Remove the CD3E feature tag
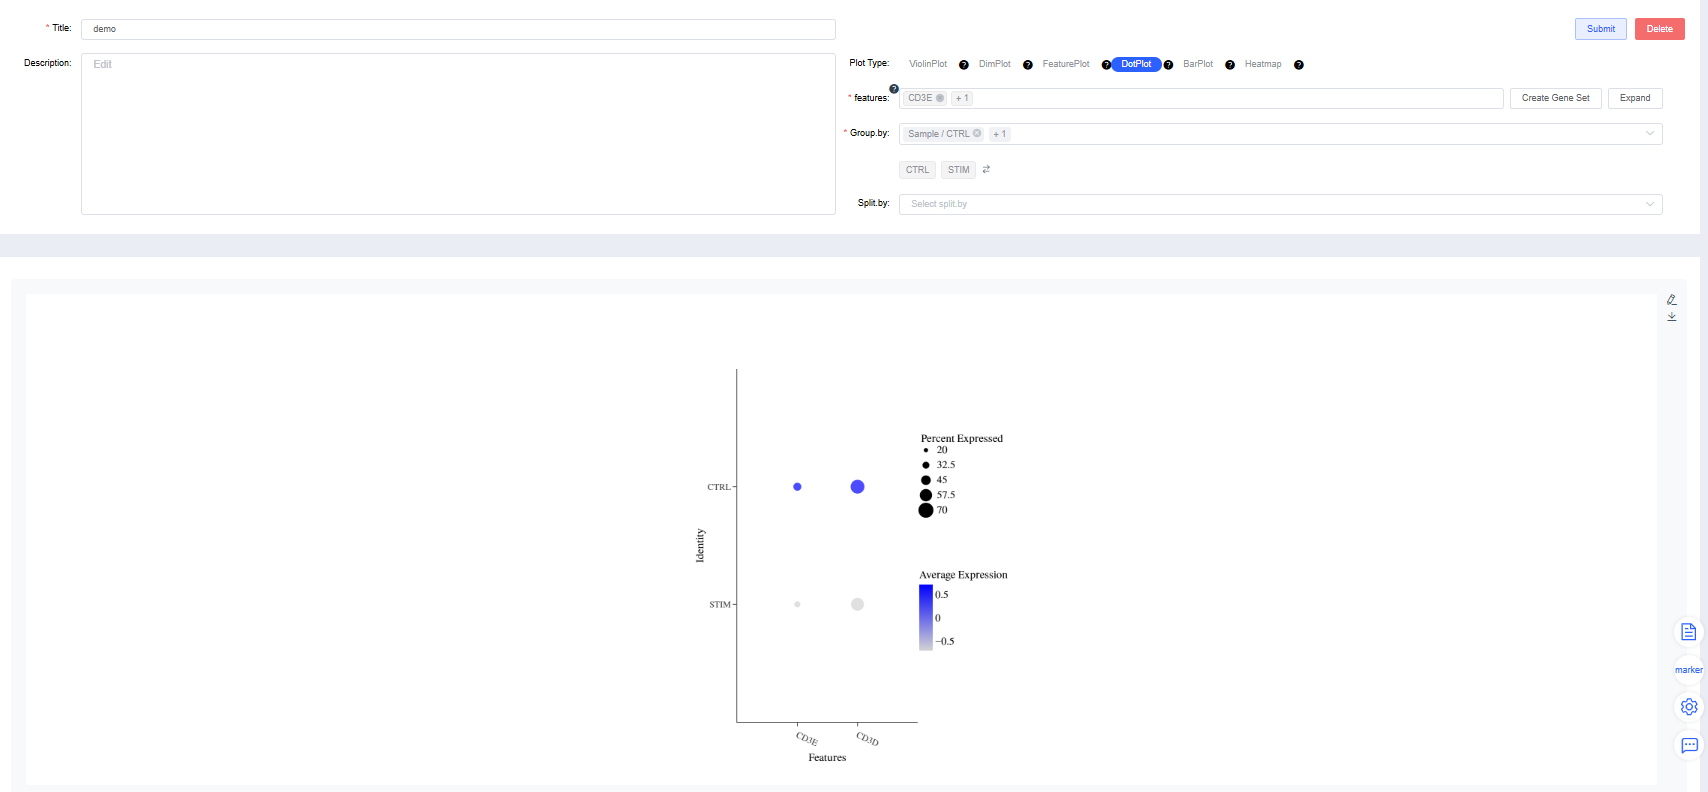1708x792 pixels. pos(940,98)
